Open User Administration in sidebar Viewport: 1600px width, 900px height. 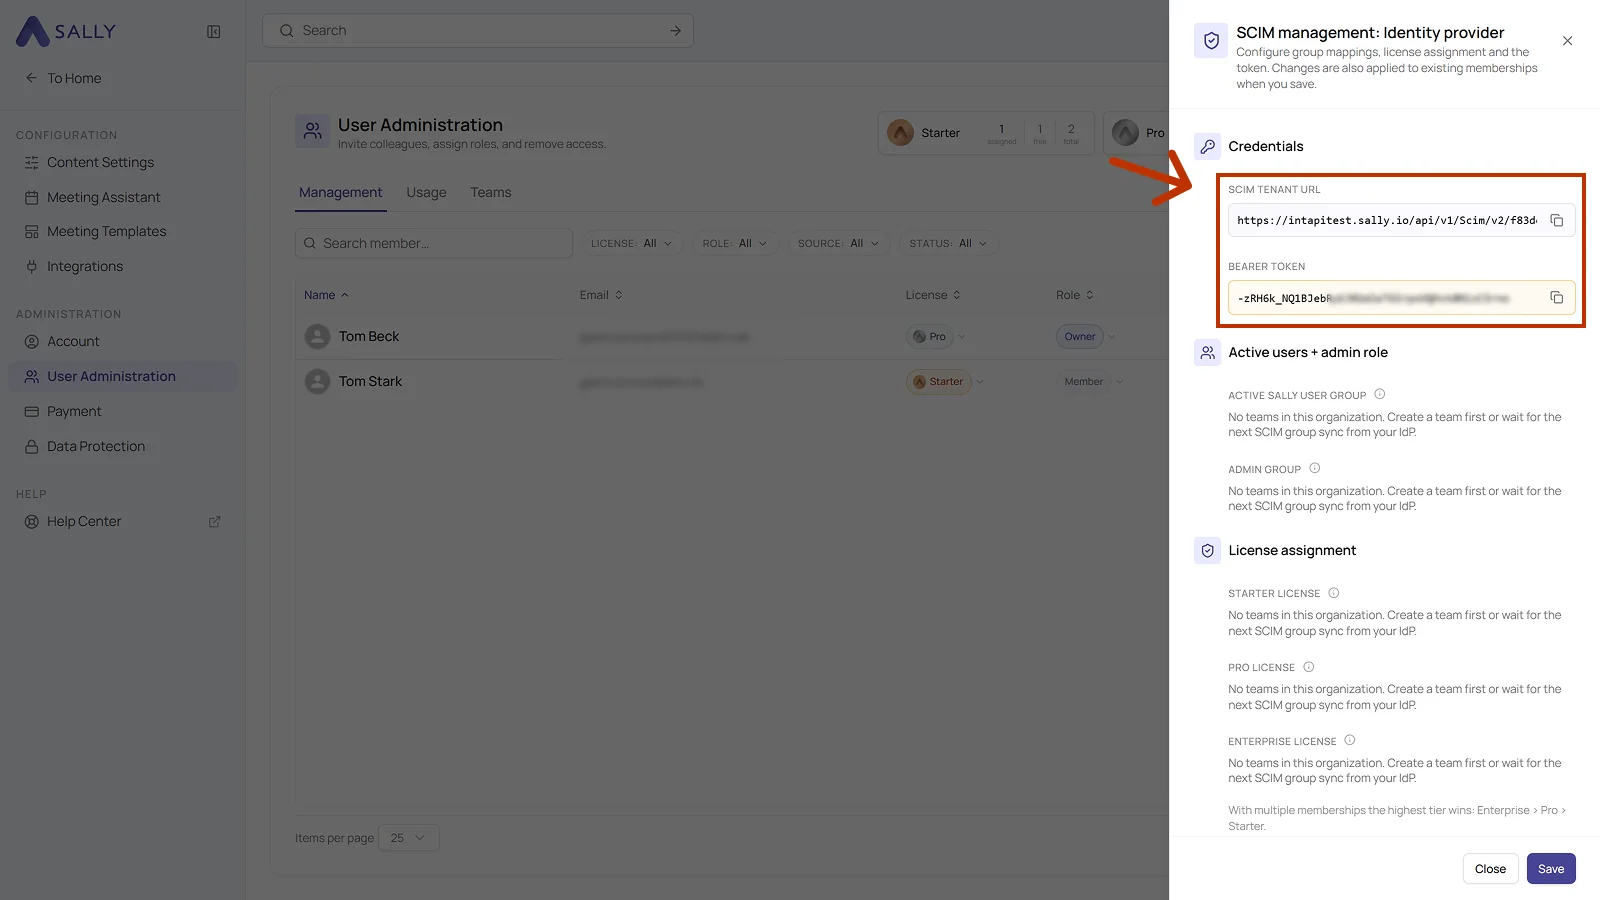pyautogui.click(x=122, y=376)
